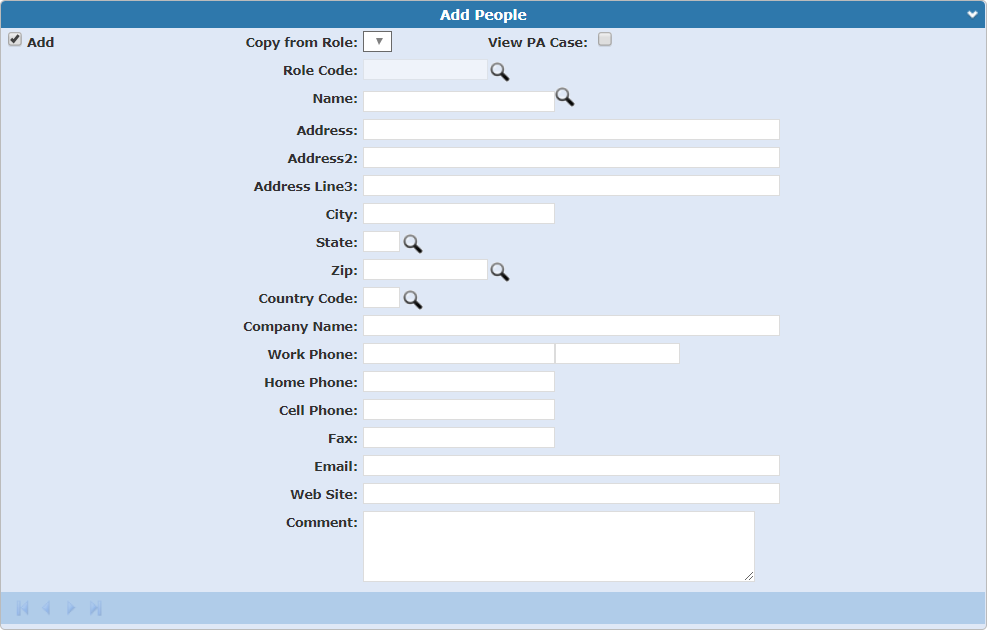The width and height of the screenshot is (987, 630).
Task: Click the Comment text area
Action: [560, 545]
